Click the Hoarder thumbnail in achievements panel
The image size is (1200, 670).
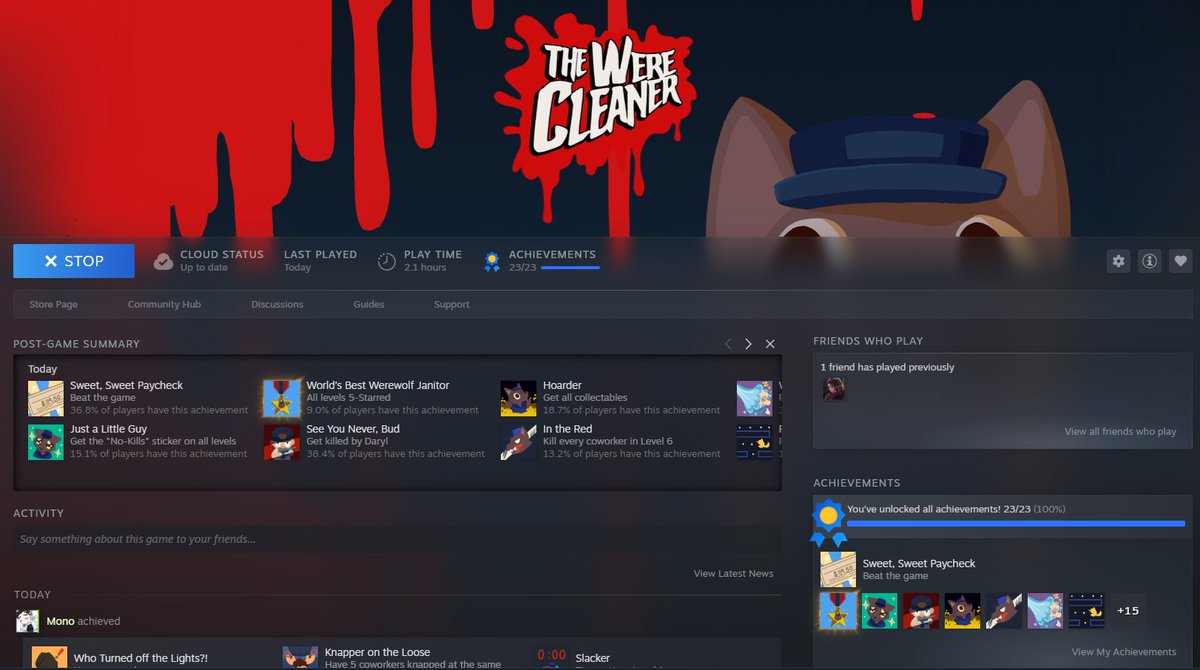(x=962, y=610)
